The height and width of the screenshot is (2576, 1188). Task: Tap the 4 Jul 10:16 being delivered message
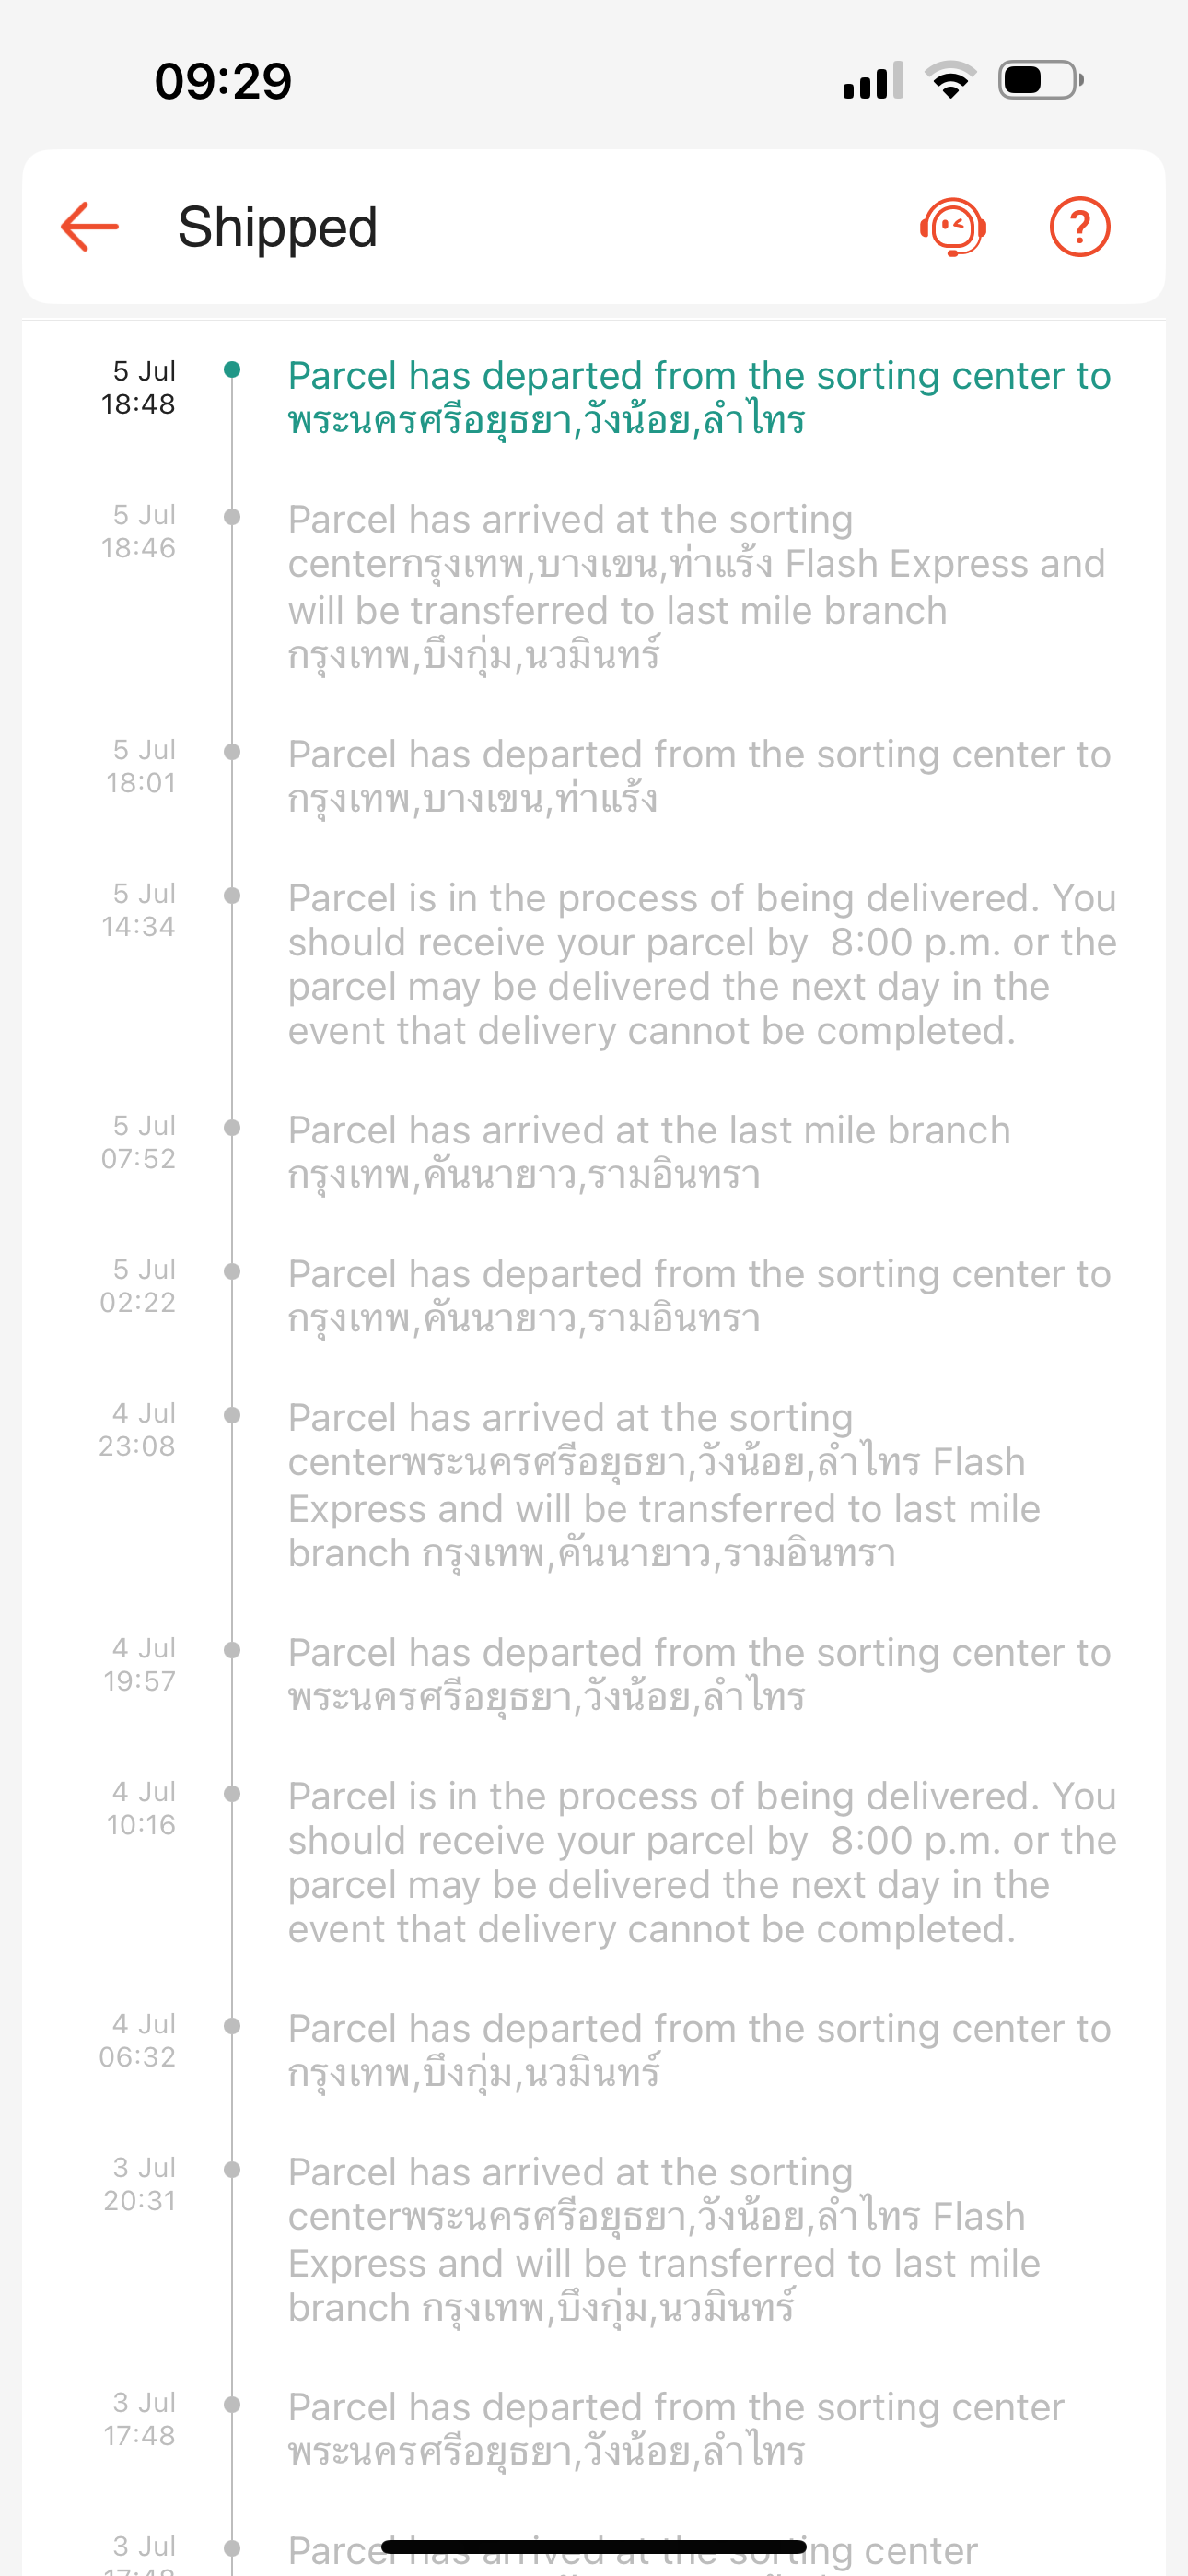(x=702, y=1862)
